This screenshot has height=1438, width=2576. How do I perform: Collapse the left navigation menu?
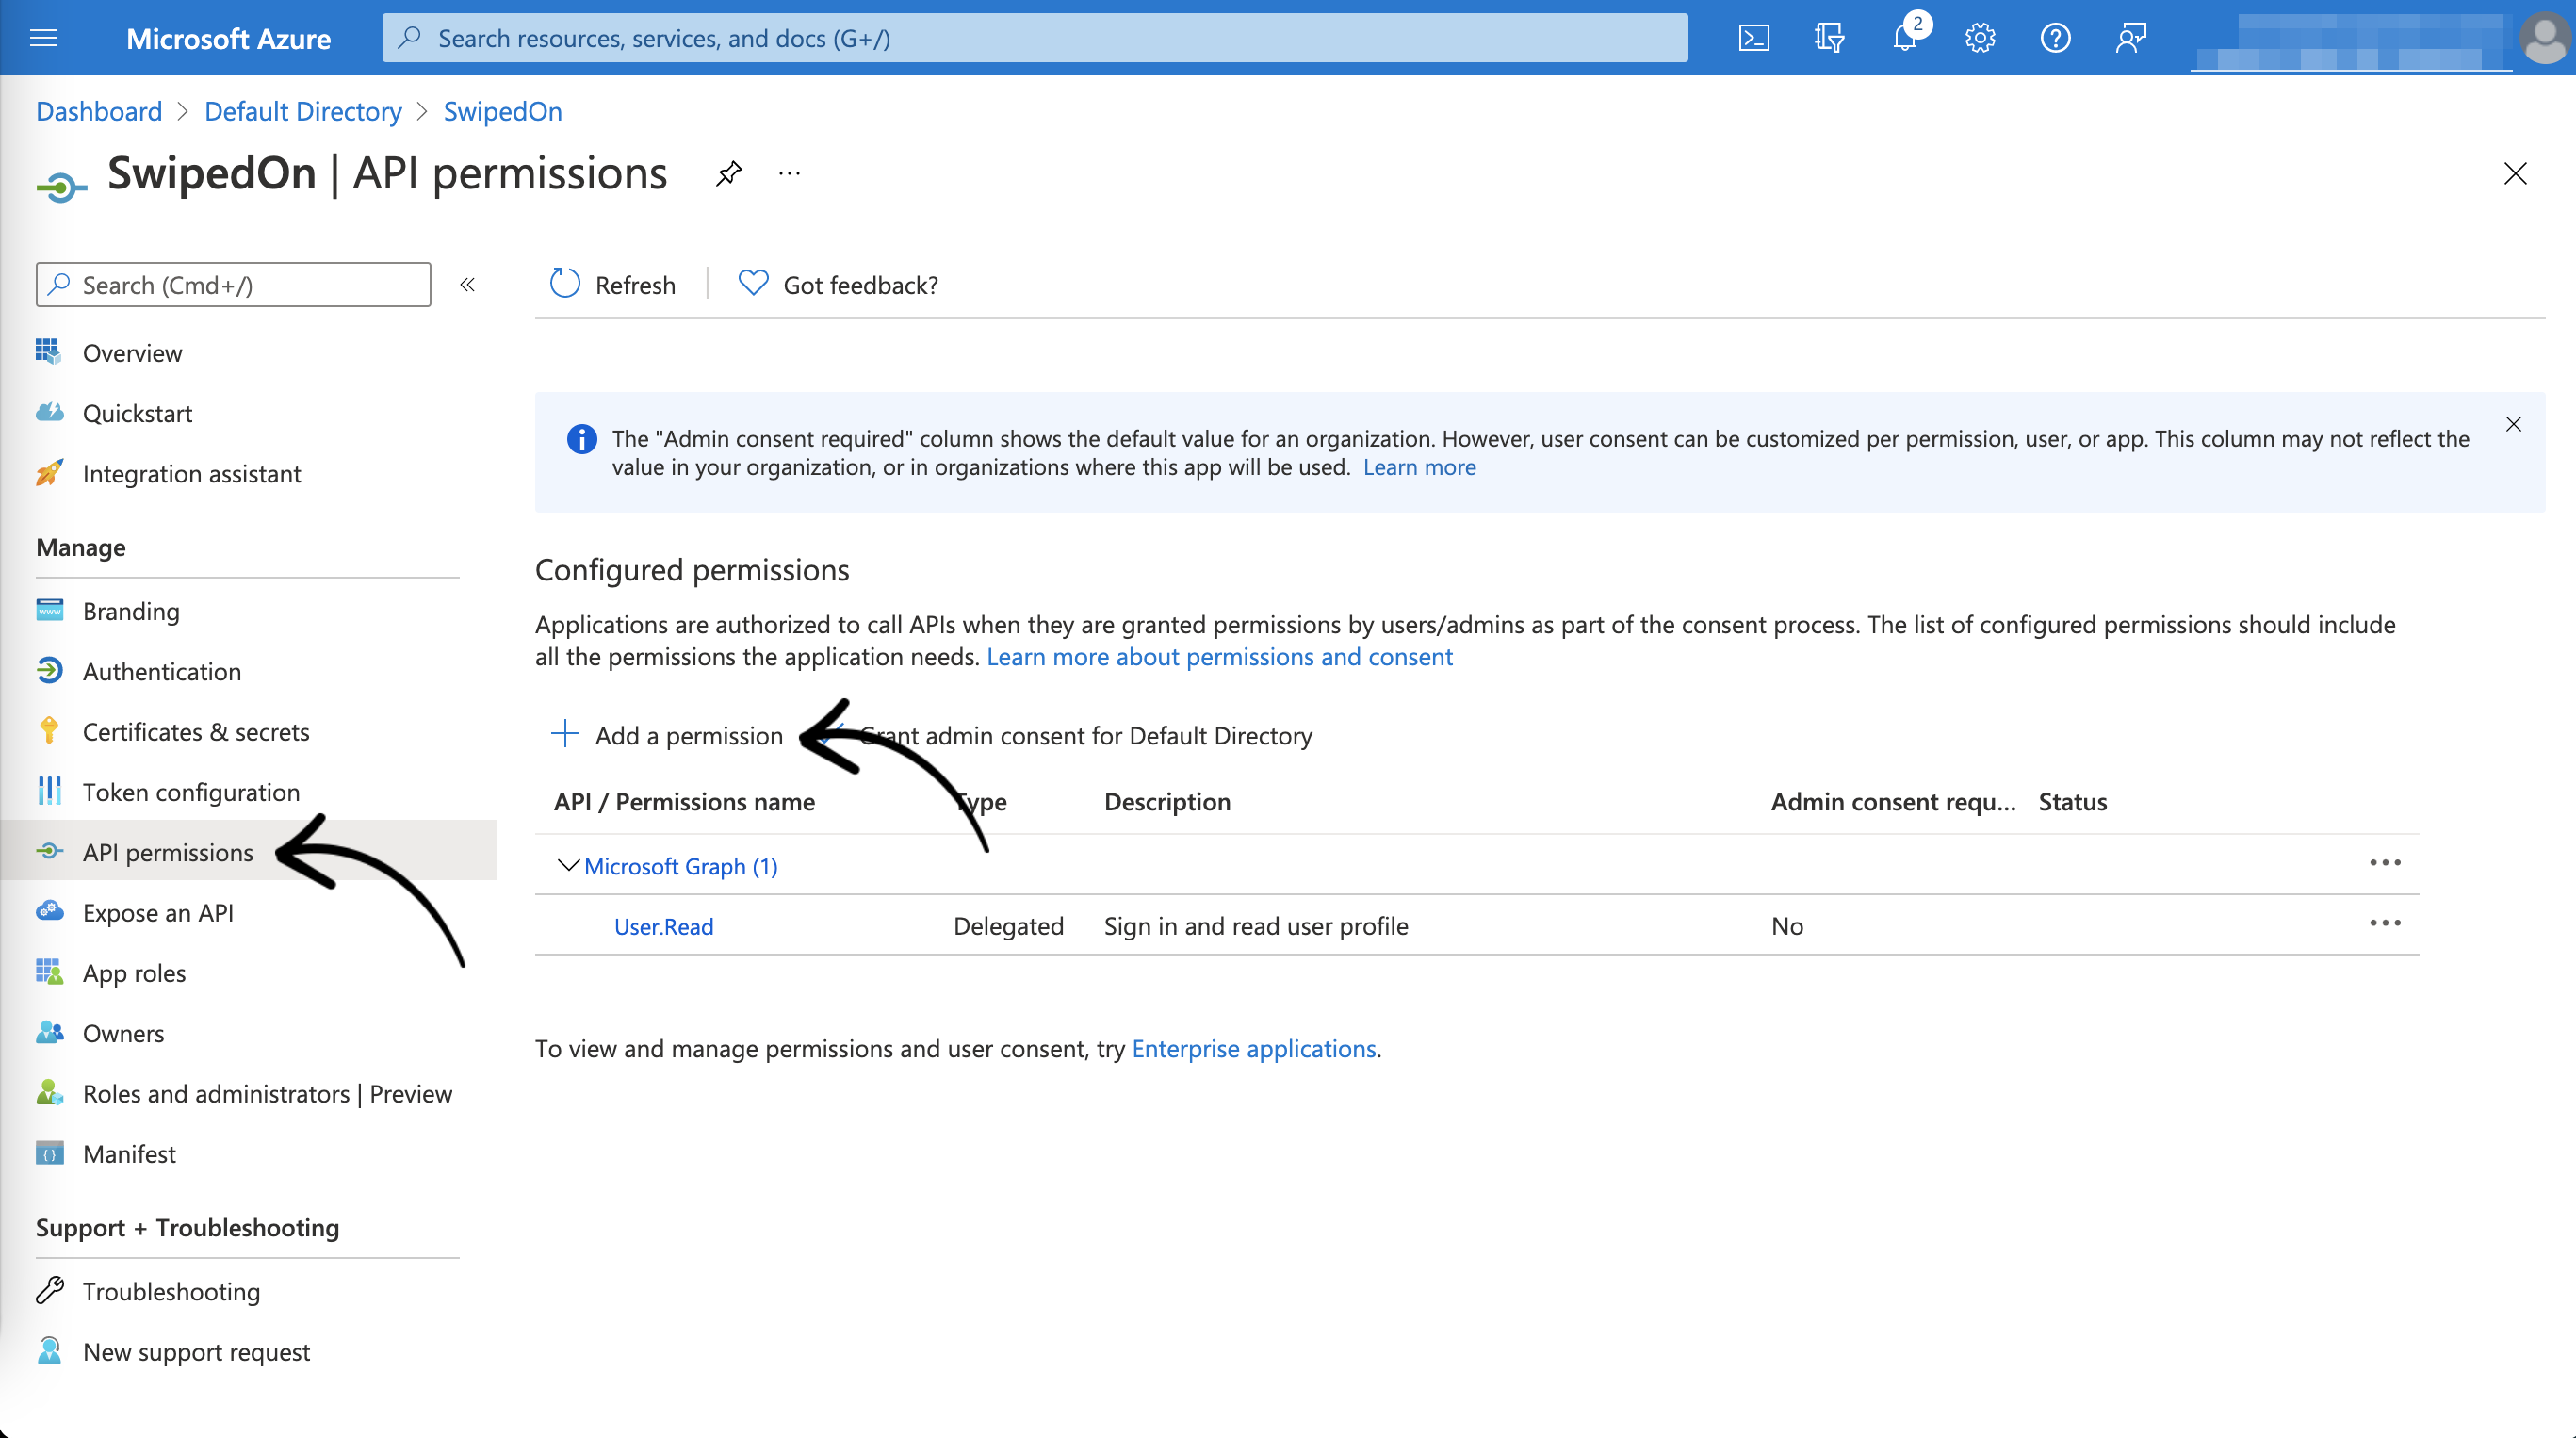(467, 285)
